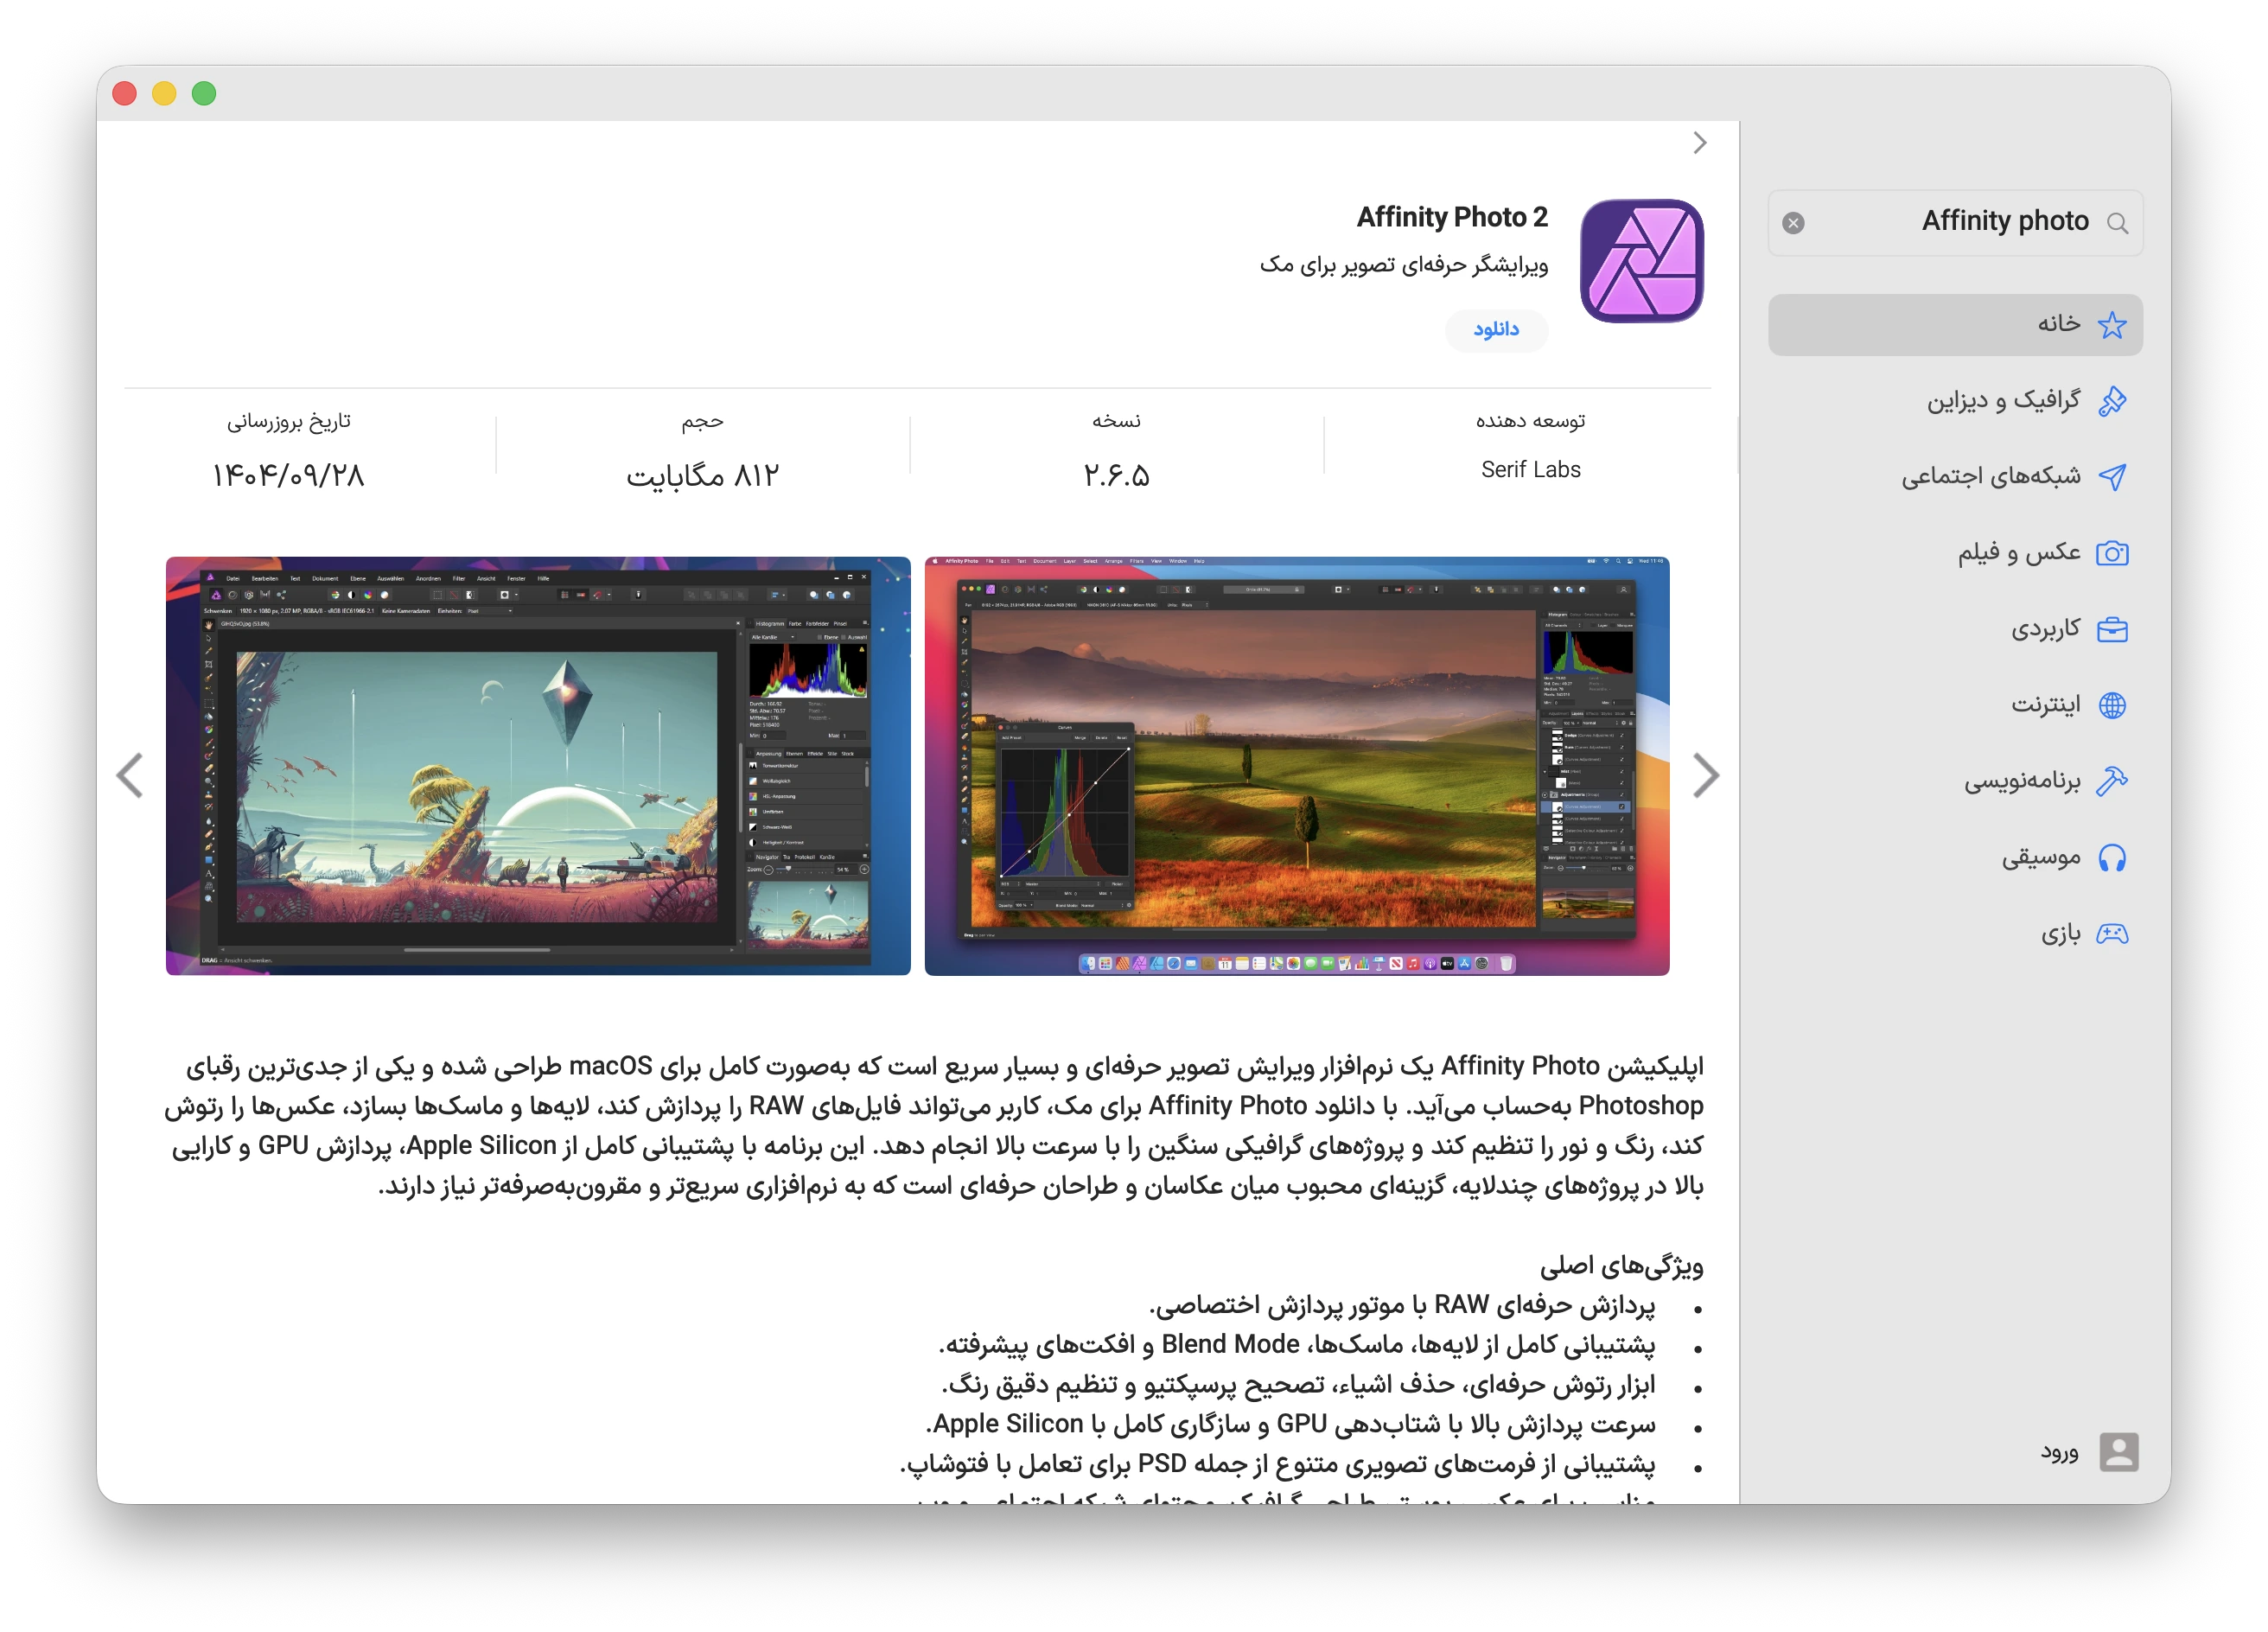Advance screenshots with the right arrow
Image resolution: width=2268 pixels, height=1632 pixels.
(1706, 775)
